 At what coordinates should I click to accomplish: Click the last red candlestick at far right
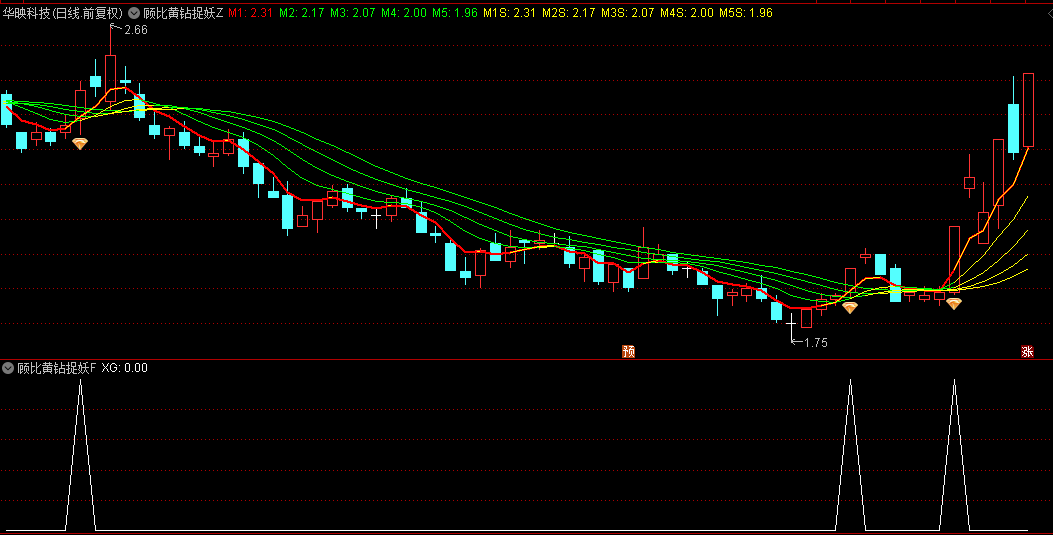pos(1028,110)
